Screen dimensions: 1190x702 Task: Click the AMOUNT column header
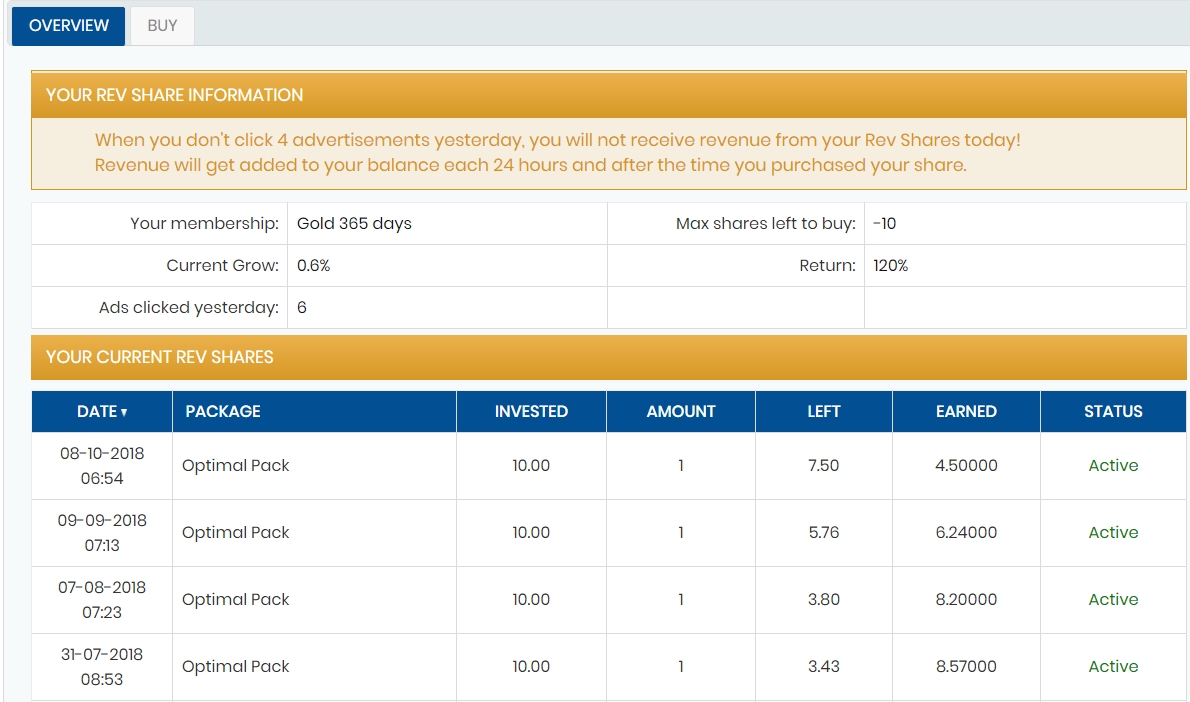[681, 411]
